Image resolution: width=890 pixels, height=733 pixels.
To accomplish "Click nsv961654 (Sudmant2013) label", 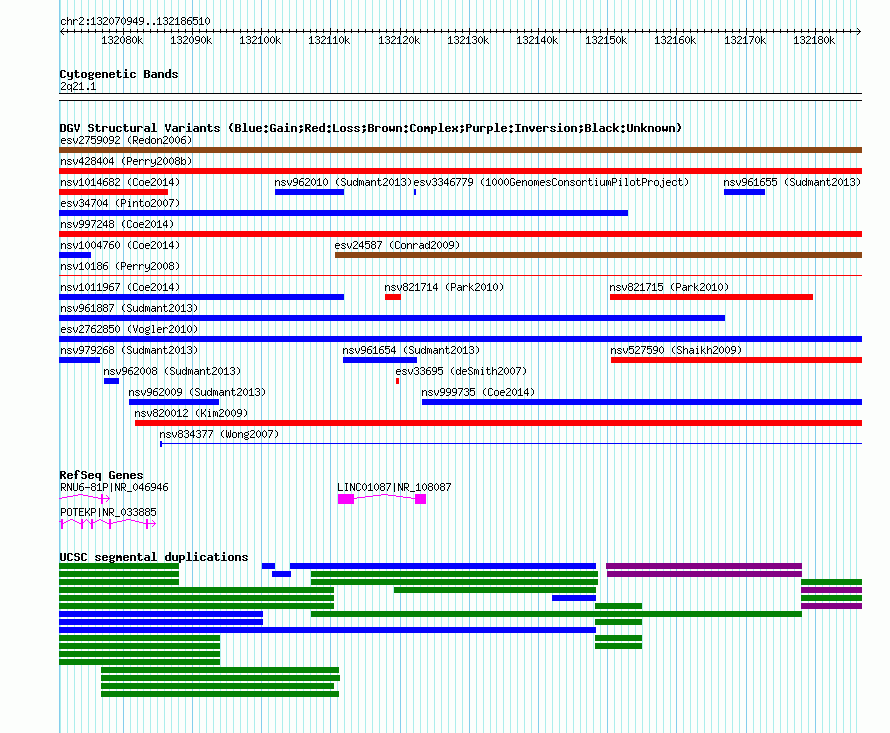I will [x=411, y=350].
